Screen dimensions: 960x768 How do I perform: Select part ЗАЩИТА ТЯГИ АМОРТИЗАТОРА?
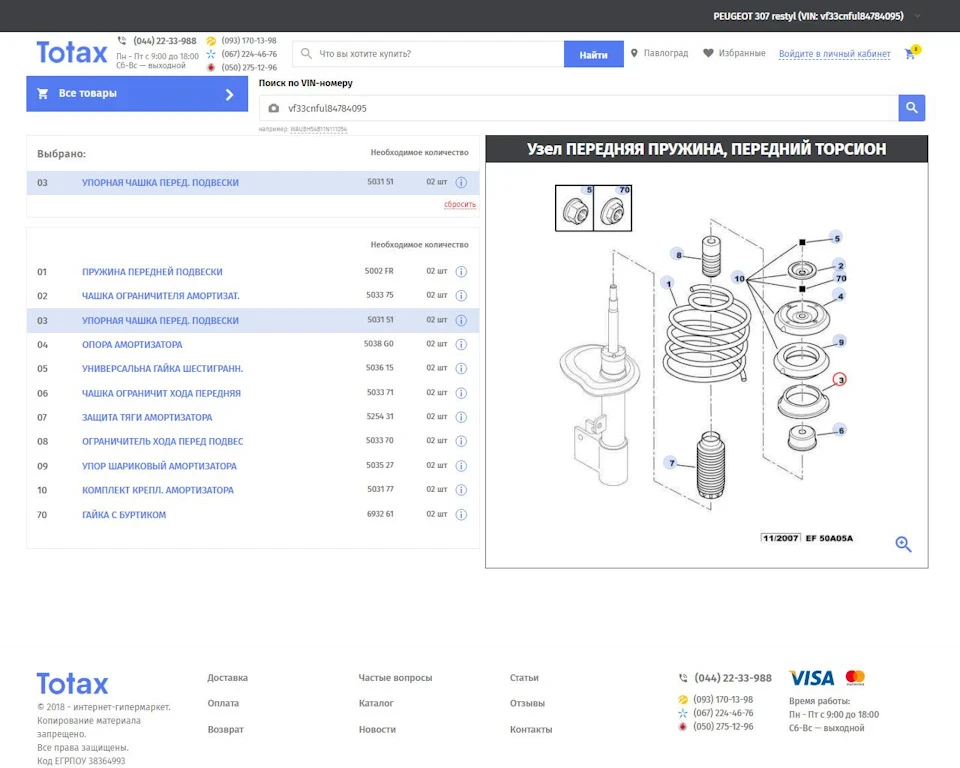coord(147,417)
